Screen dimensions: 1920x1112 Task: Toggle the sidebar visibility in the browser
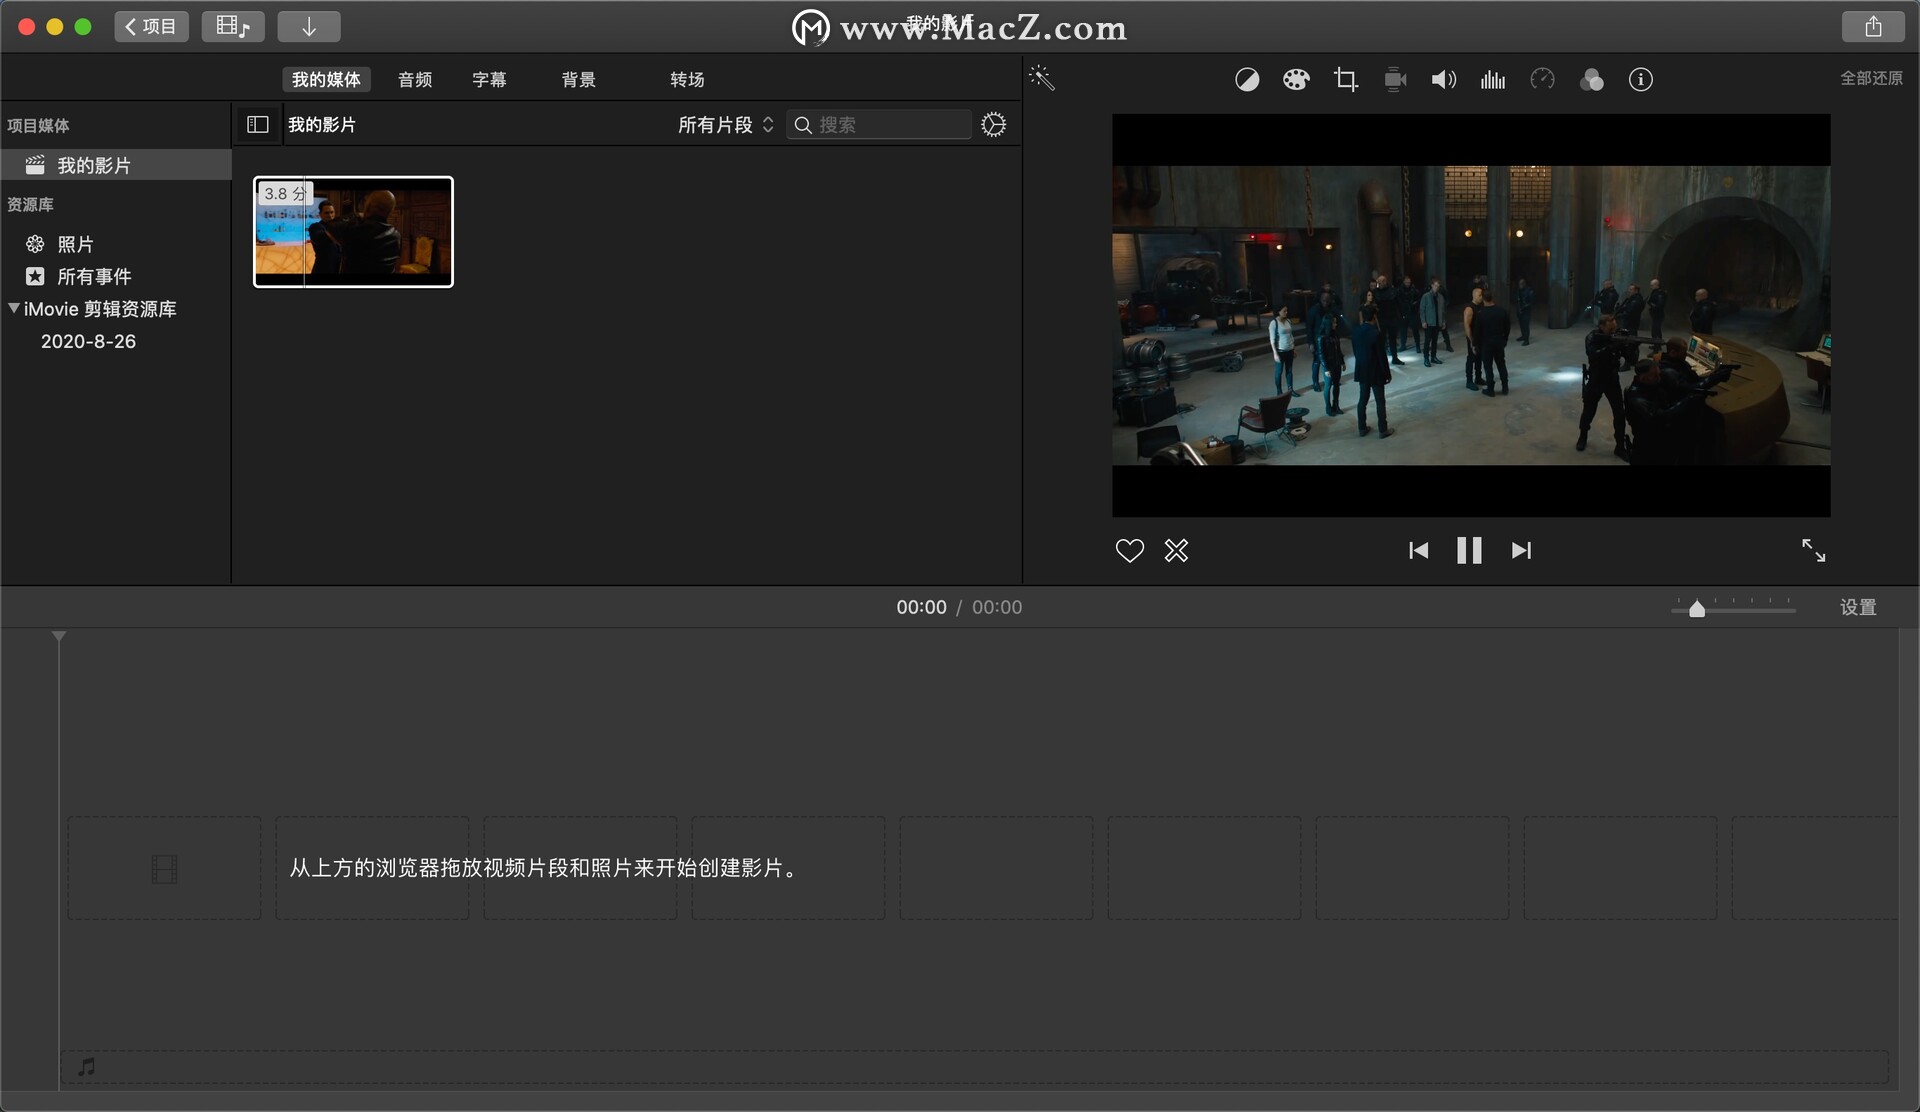click(x=257, y=124)
